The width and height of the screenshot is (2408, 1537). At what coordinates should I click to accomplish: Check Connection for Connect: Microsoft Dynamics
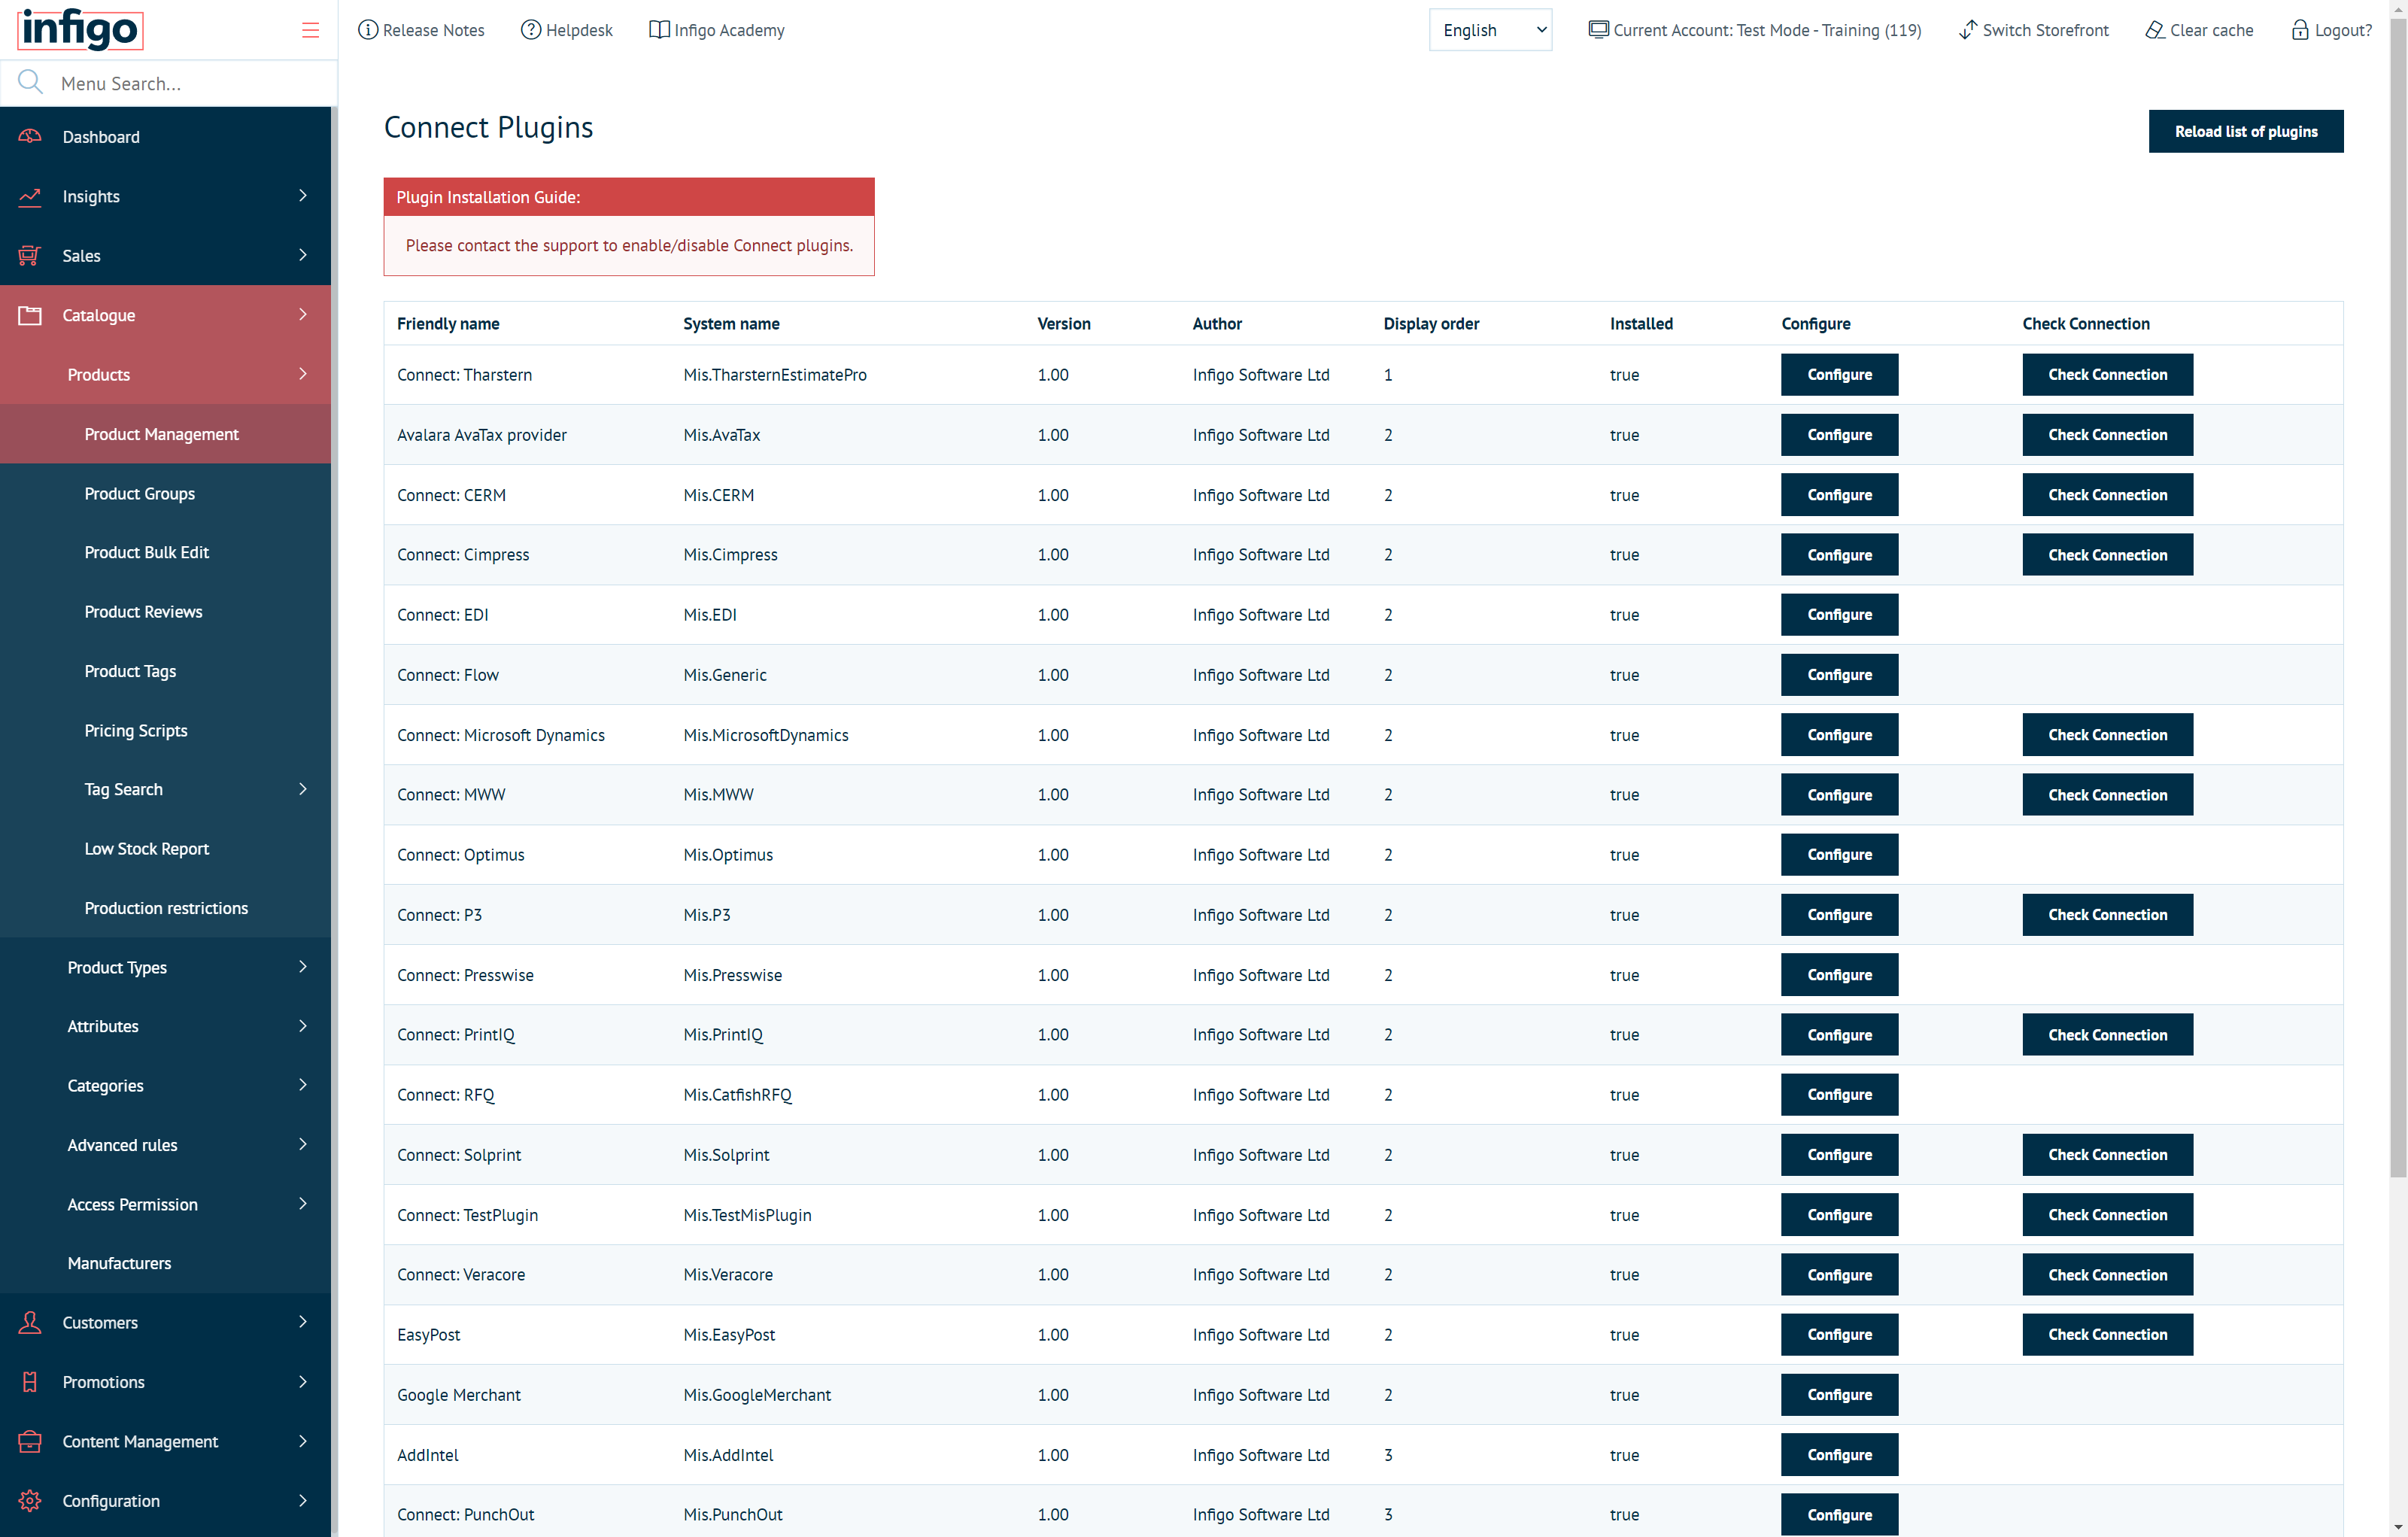2107,735
